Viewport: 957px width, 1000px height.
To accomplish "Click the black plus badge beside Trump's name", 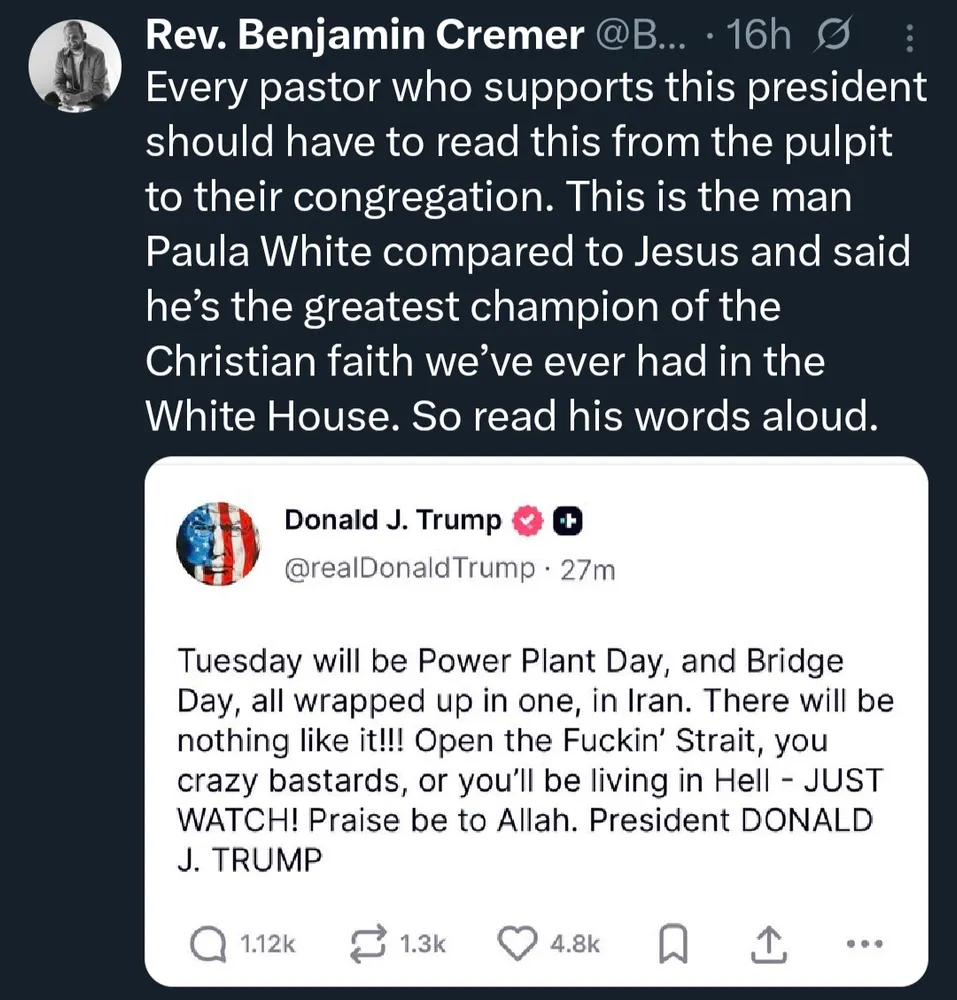I will click(567, 520).
